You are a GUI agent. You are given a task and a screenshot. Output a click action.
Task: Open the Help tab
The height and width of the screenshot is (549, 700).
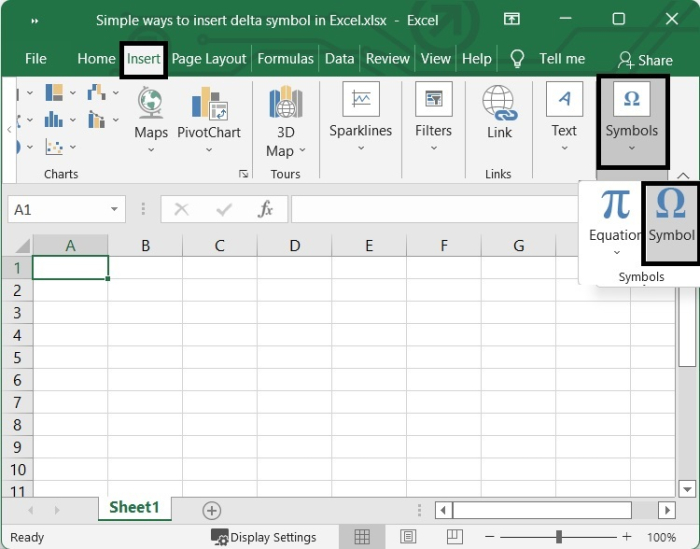[x=476, y=59]
